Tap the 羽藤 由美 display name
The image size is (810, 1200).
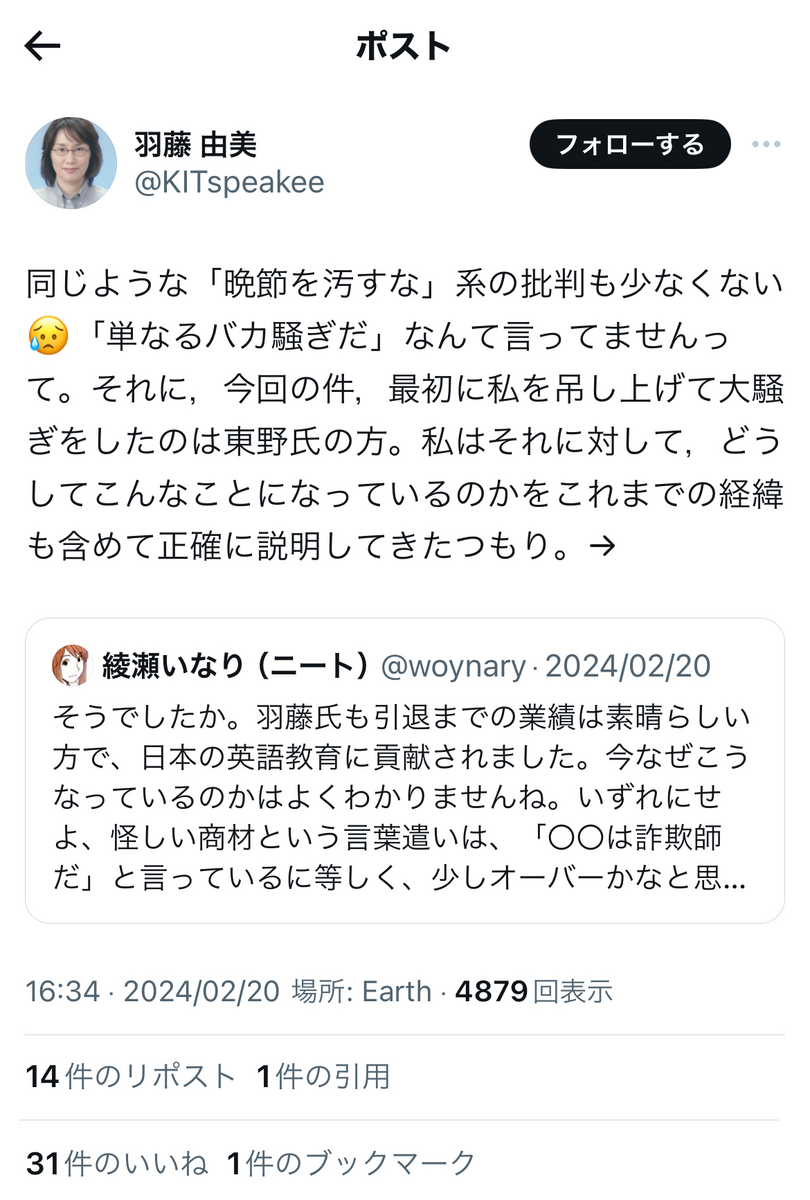pos(195,145)
